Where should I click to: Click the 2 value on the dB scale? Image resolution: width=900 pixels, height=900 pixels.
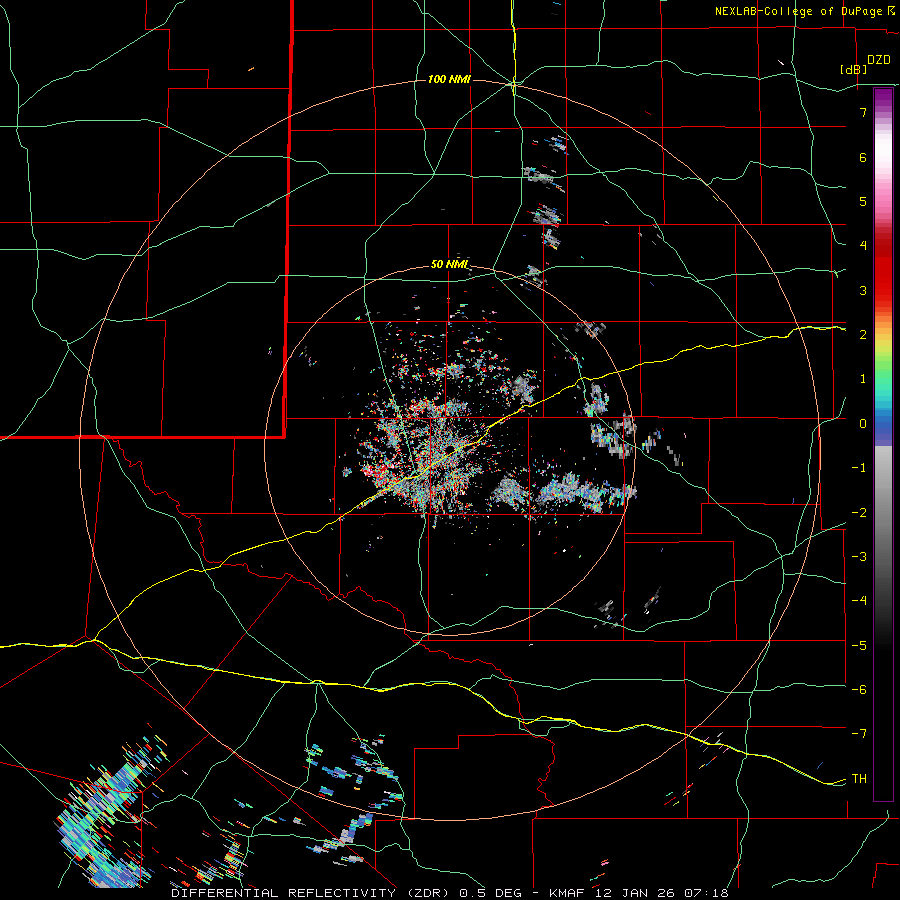(x=863, y=335)
